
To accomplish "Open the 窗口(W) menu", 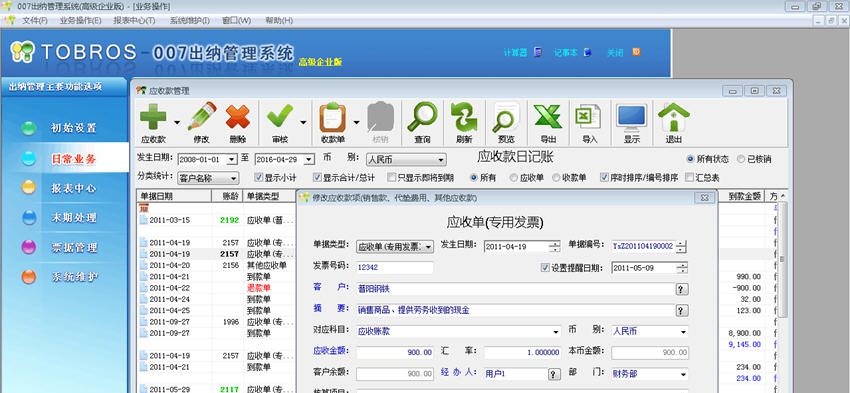I will (x=236, y=21).
